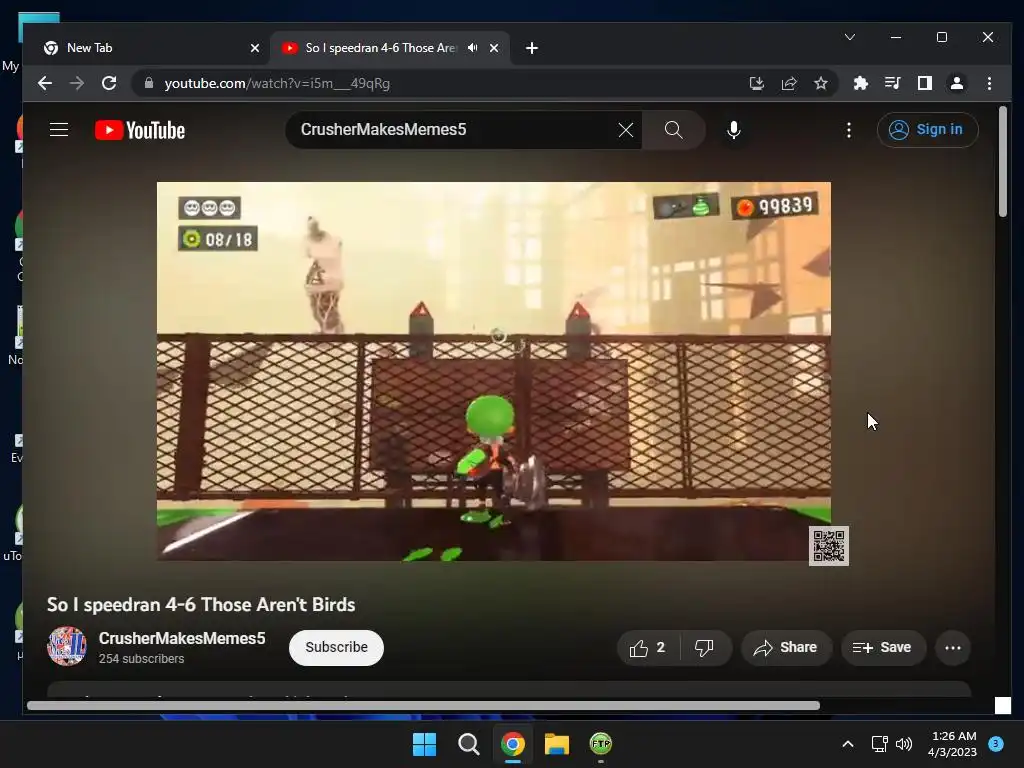Click the Chrome taskbar icon
The height and width of the screenshot is (768, 1024).
(513, 744)
